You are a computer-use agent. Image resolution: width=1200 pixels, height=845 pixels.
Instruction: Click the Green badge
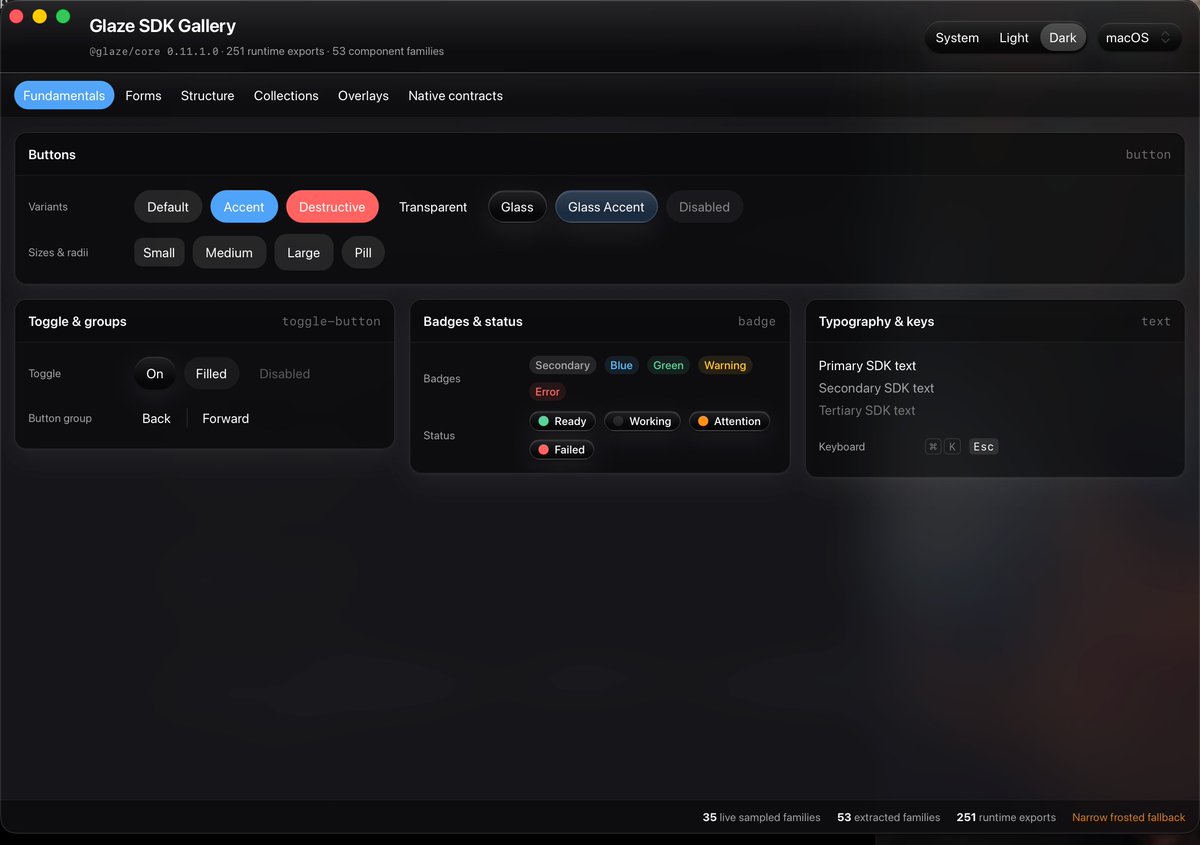[x=669, y=366]
